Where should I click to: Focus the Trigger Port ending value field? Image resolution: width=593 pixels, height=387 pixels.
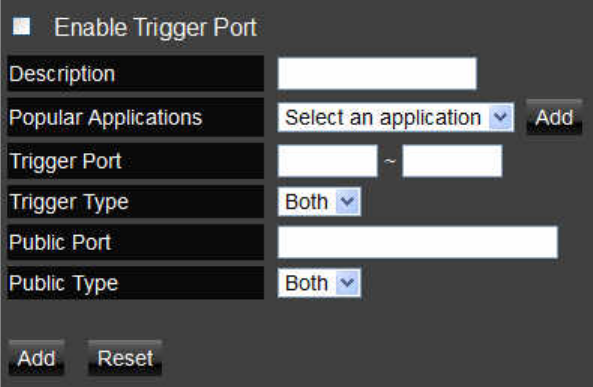(x=452, y=161)
